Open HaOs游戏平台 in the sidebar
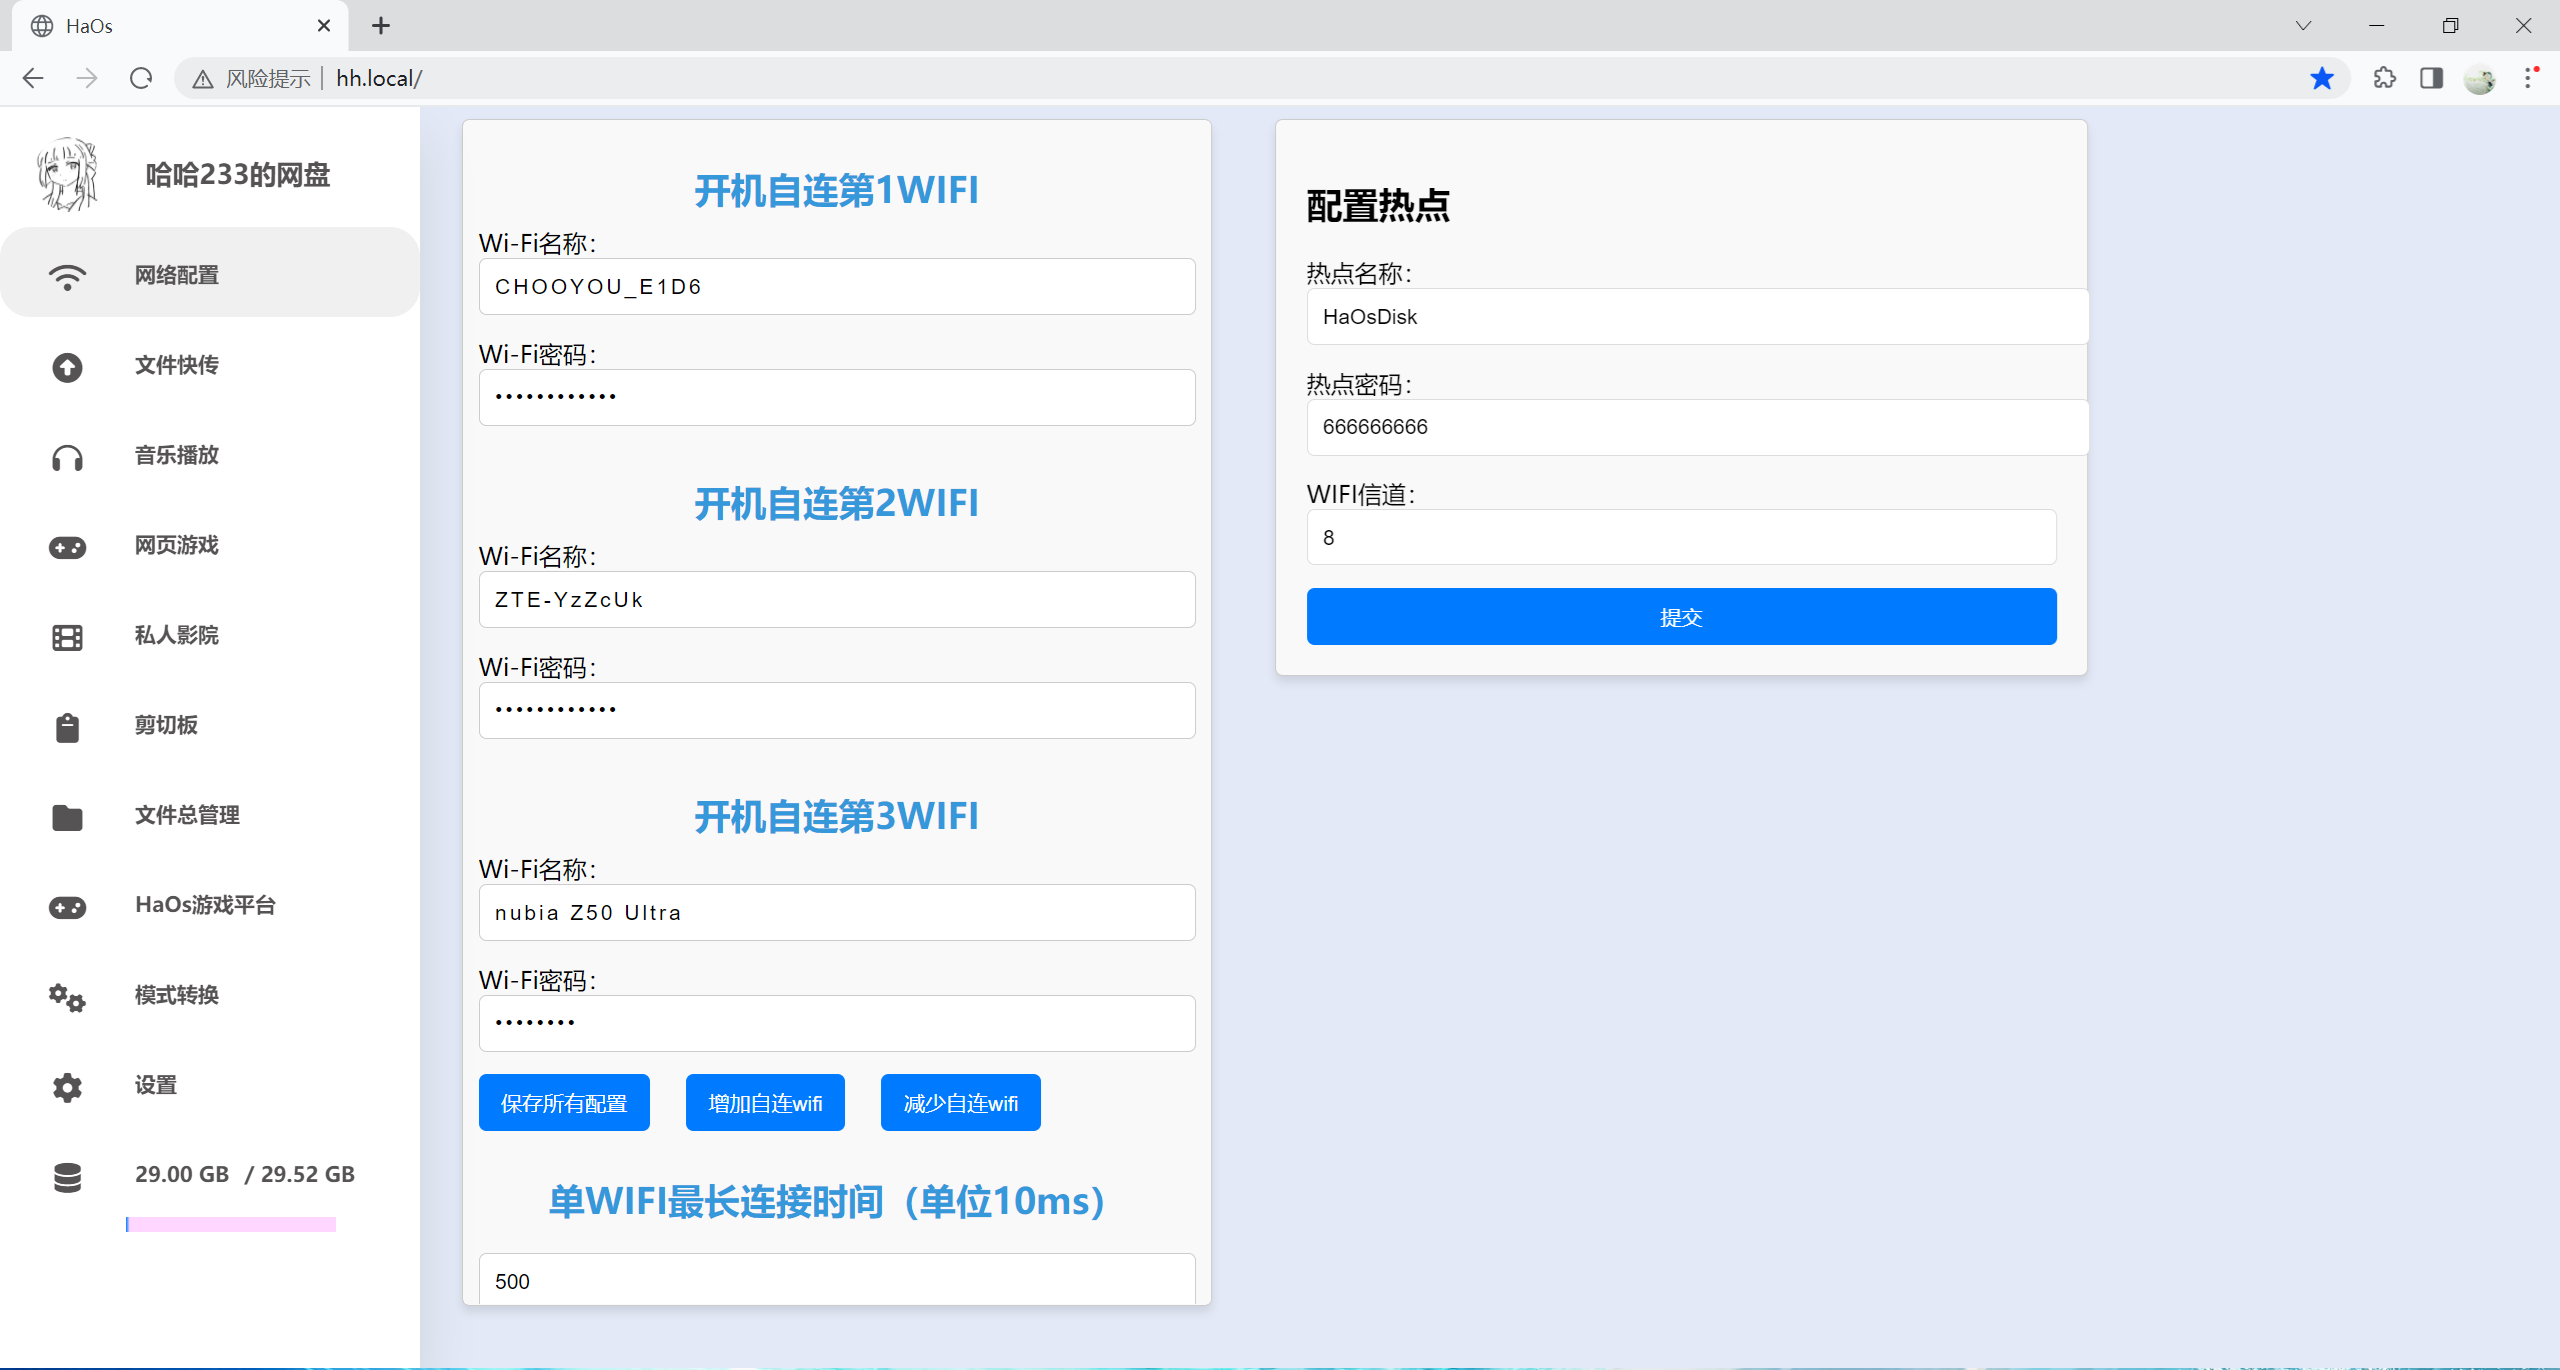The height and width of the screenshot is (1370, 2560). [x=210, y=905]
